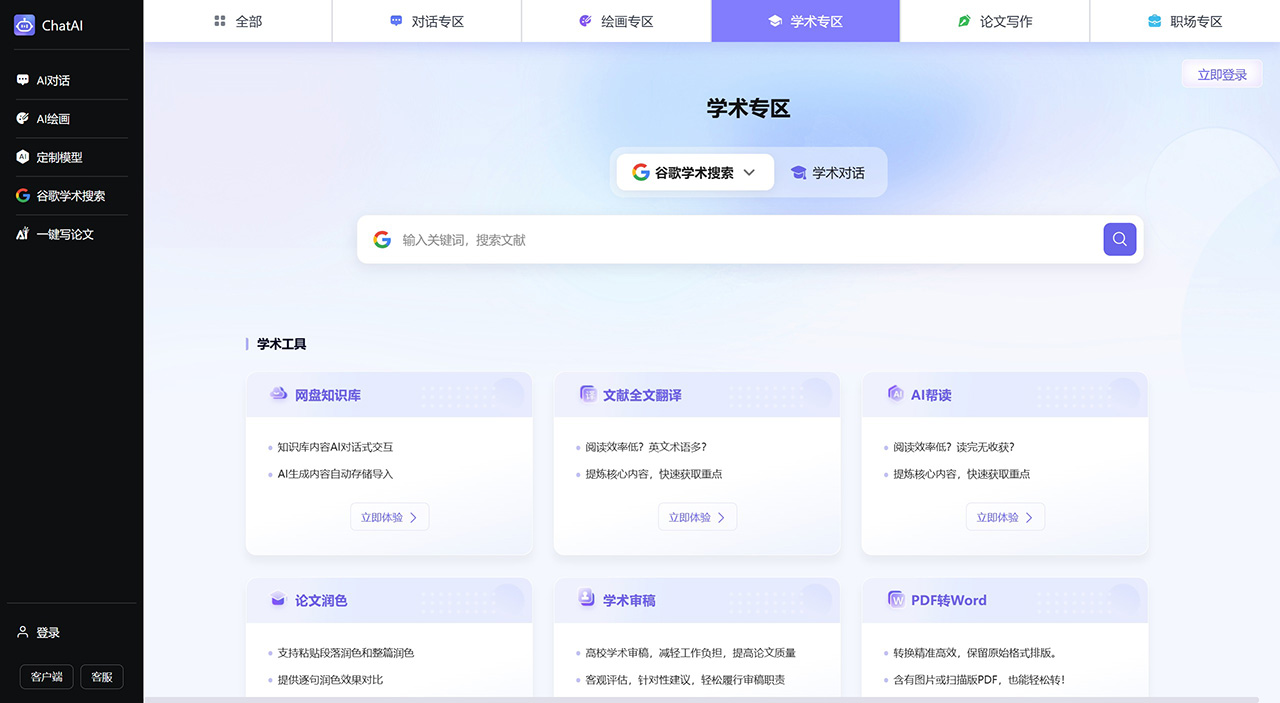
Task: Click 登录 at bottom of sidebar
Action: point(36,632)
